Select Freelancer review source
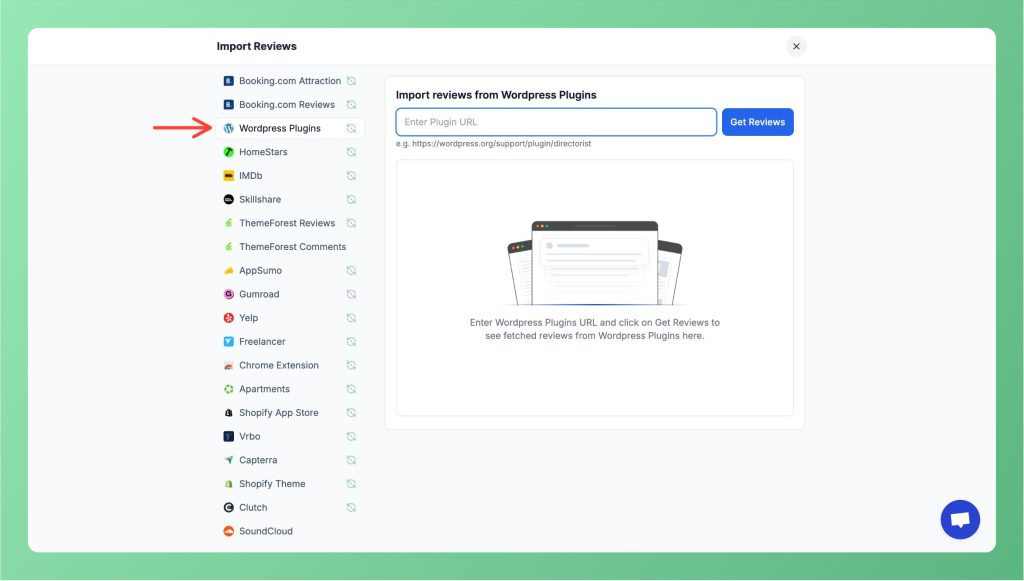1024x581 pixels. tap(290, 341)
